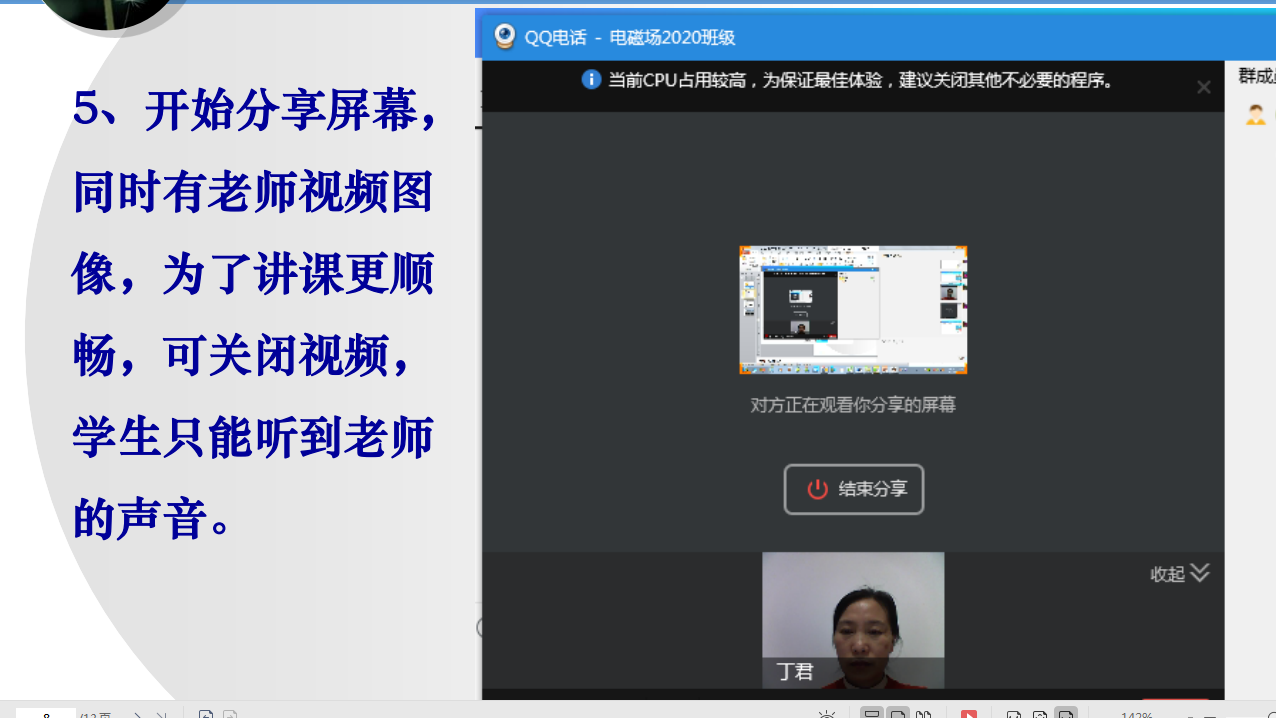Select the 丁君 video tile
This screenshot has height=718, width=1276.
(x=853, y=620)
